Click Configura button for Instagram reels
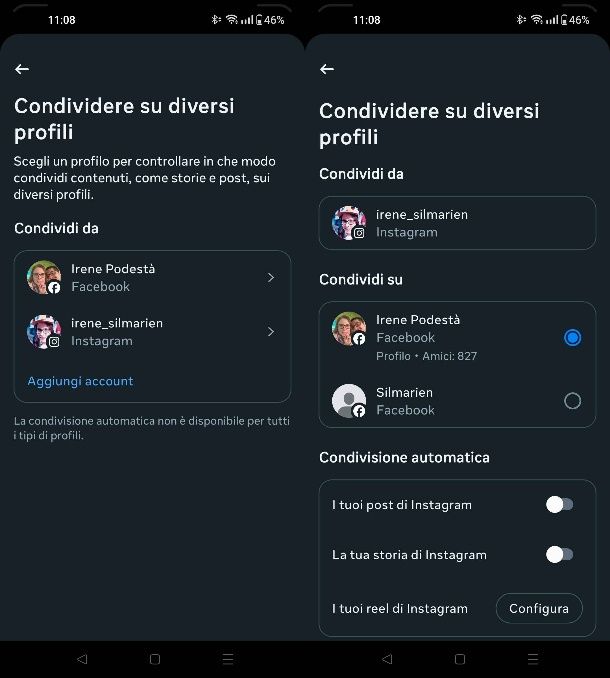The width and height of the screenshot is (610, 678). click(539, 608)
